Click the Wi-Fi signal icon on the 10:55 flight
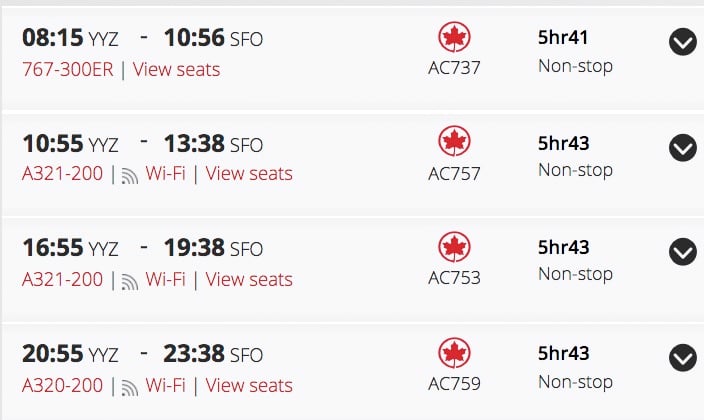 130,176
